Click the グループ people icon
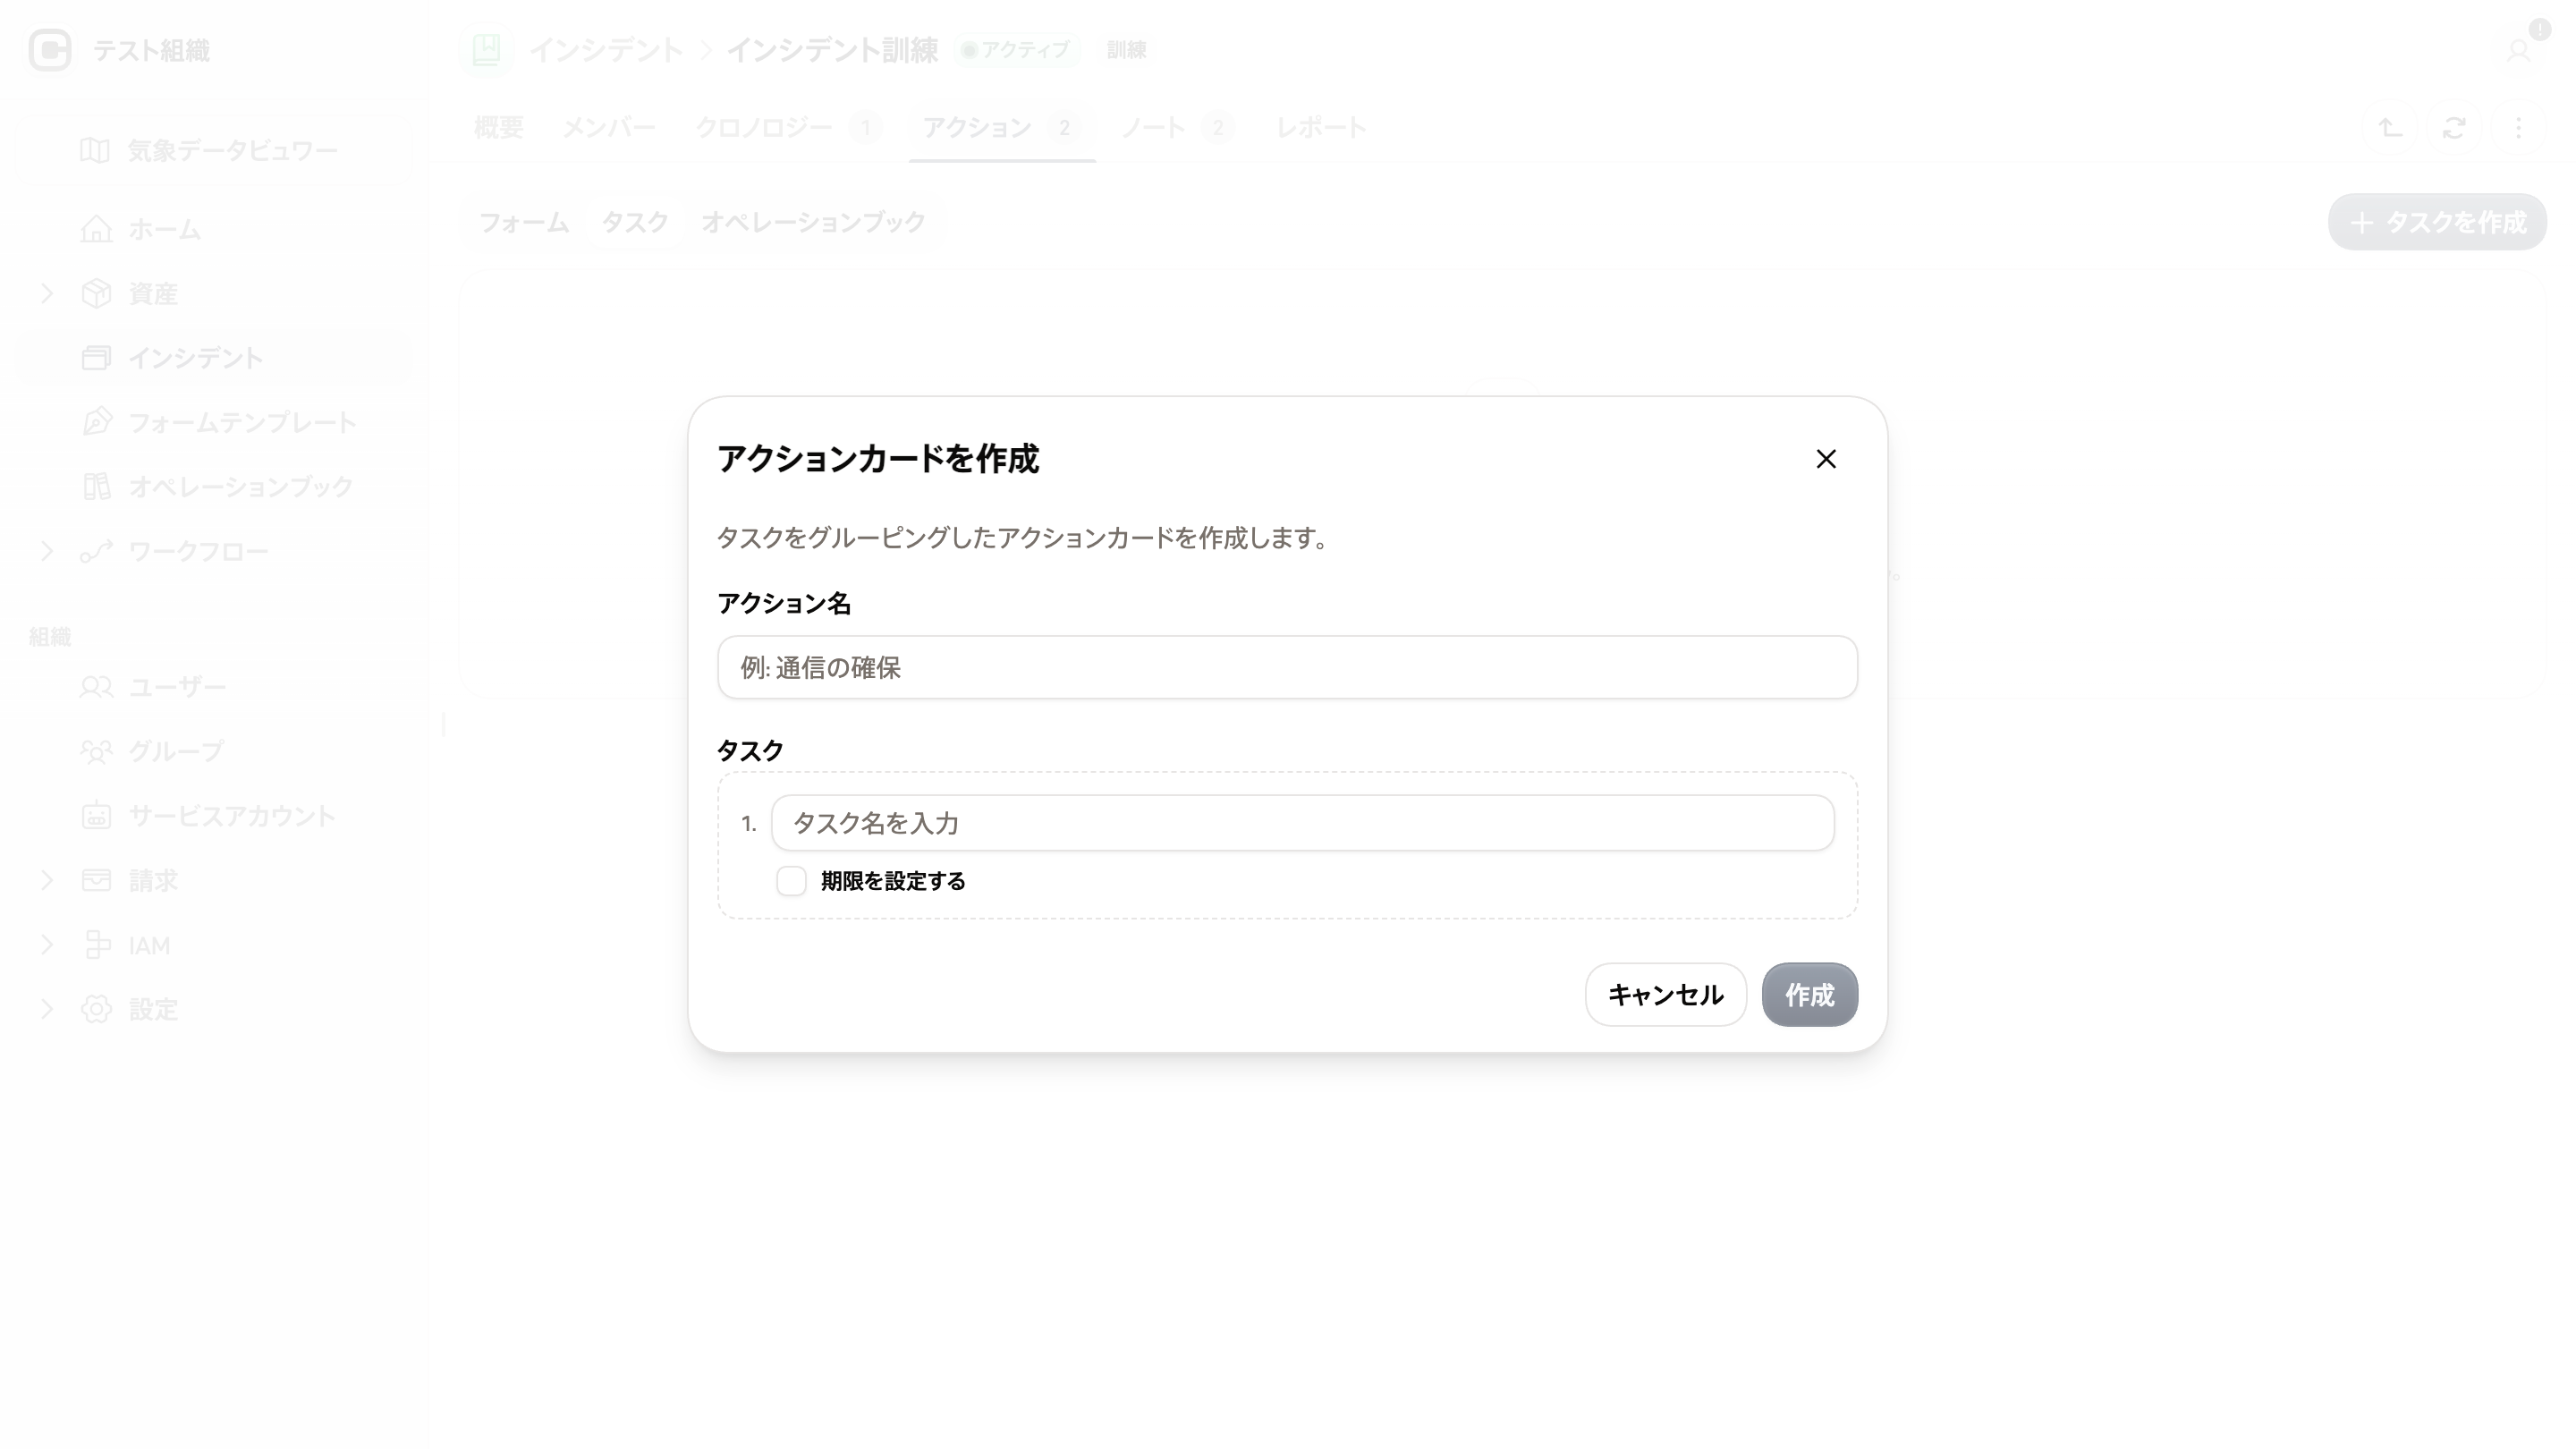Viewport: 2576px width, 1449px height. (x=96, y=751)
